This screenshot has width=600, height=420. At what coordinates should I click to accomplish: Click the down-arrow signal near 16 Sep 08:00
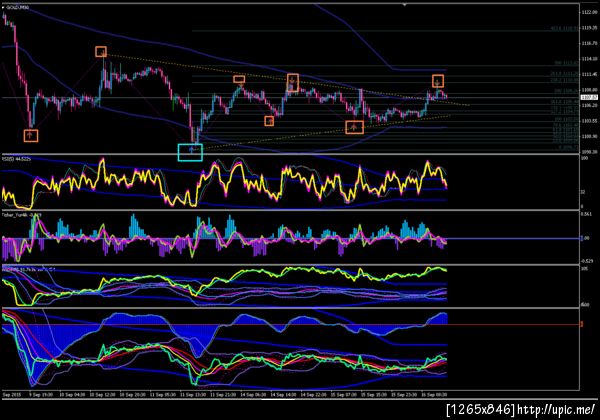pyautogui.click(x=438, y=81)
